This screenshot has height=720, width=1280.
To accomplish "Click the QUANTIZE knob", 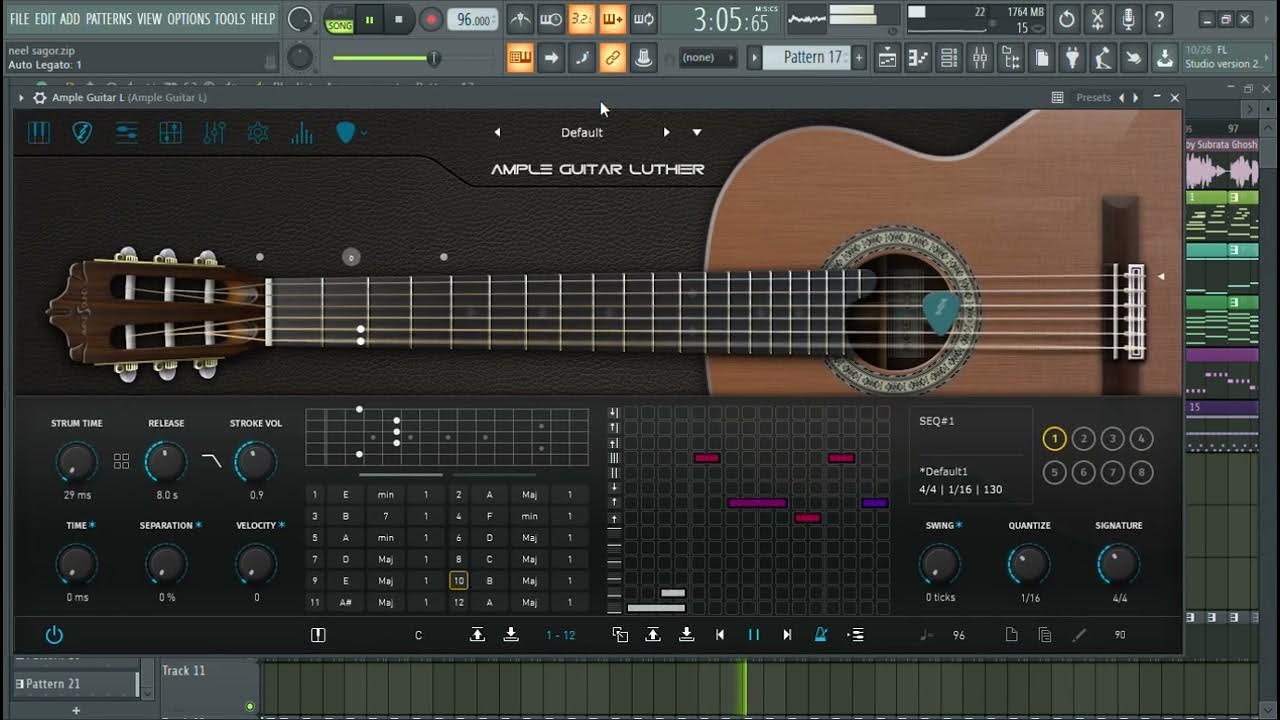I will point(1029,565).
